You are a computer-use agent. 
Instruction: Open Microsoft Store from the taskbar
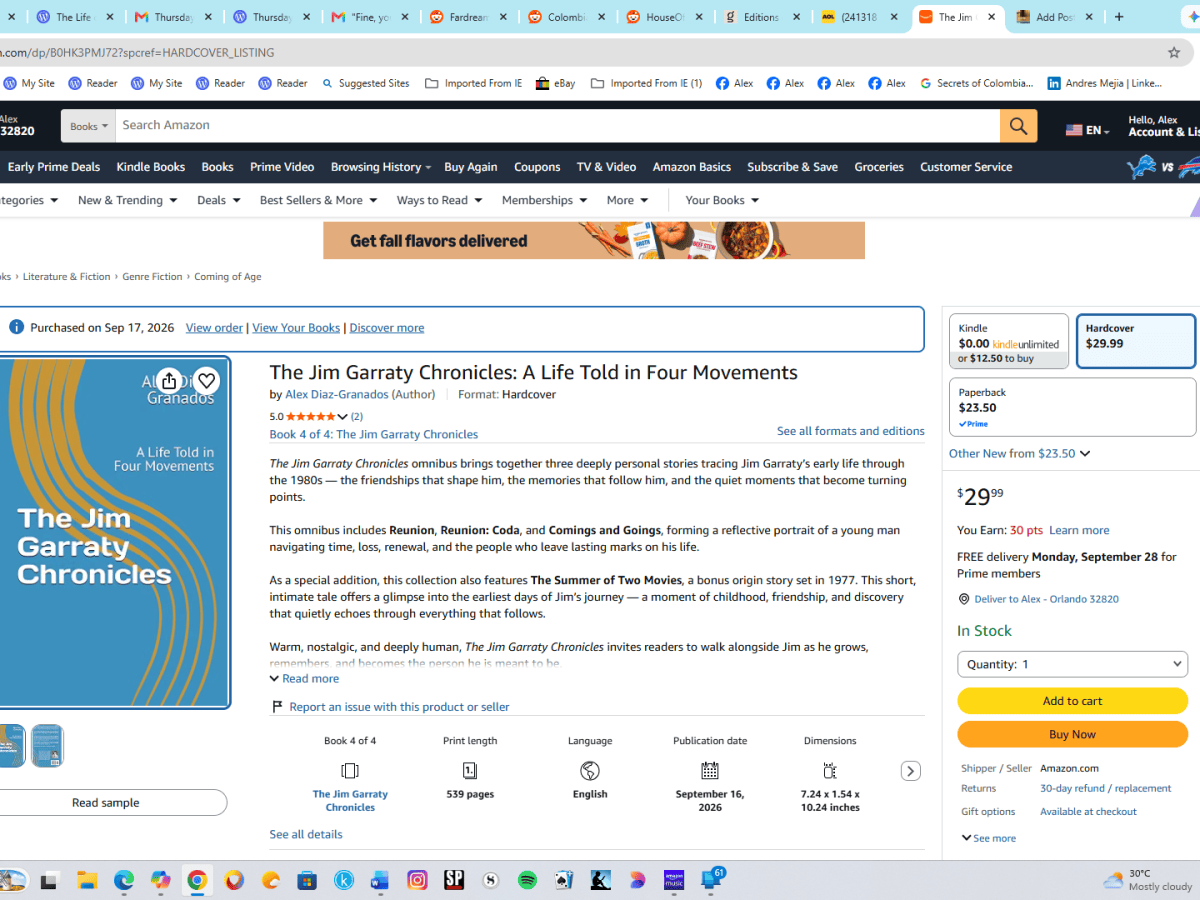(307, 880)
